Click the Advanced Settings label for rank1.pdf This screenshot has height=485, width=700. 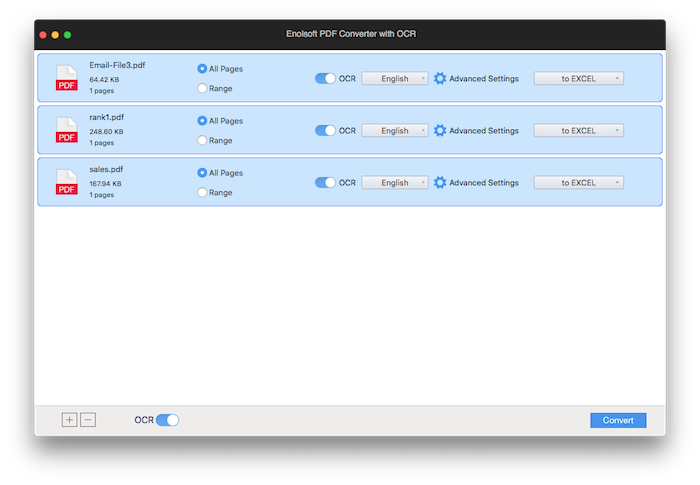pos(484,130)
